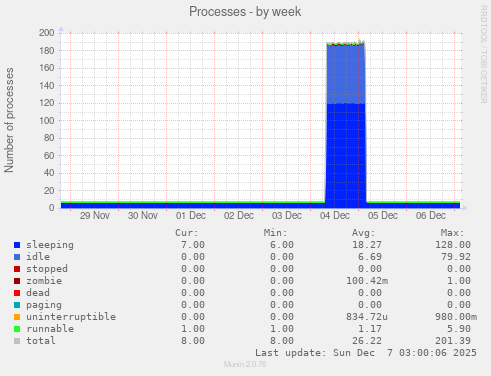Image resolution: width=491 pixels, height=376 pixels.
Task: Click idle max value 79.92
Action: pyautogui.click(x=456, y=257)
